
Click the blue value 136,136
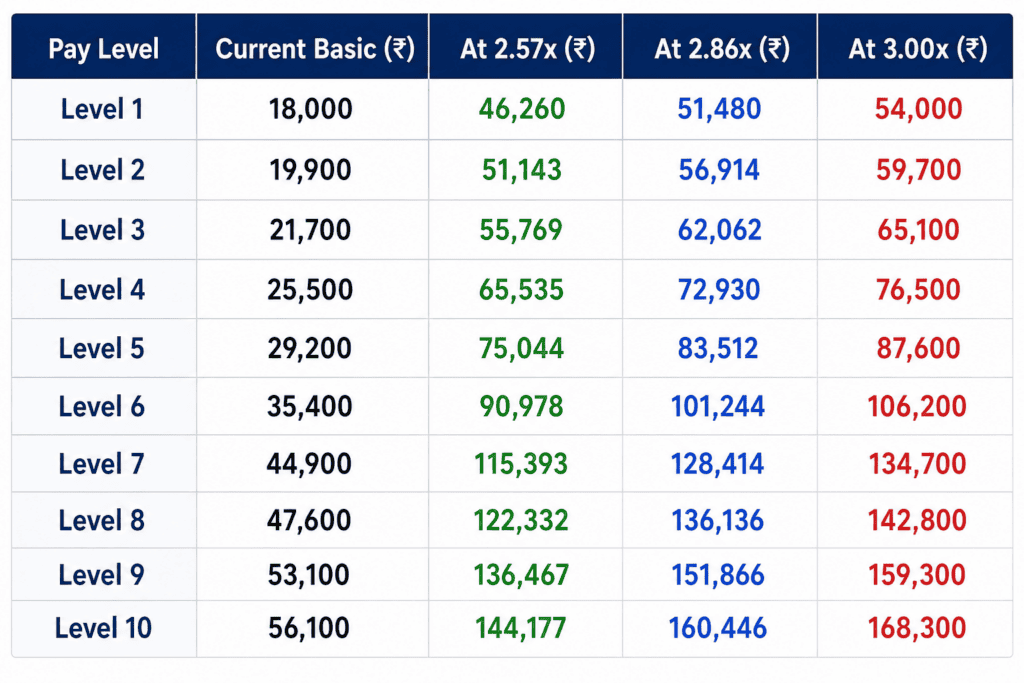coord(718,521)
